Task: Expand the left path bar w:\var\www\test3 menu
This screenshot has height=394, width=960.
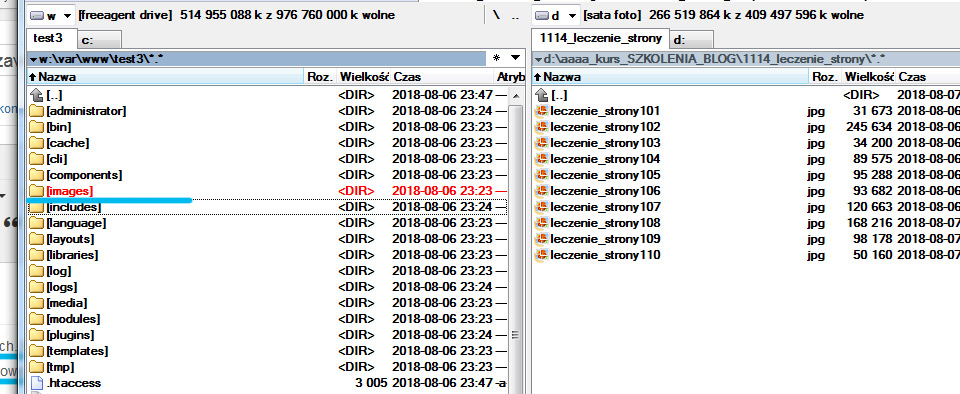Action: 33,59
